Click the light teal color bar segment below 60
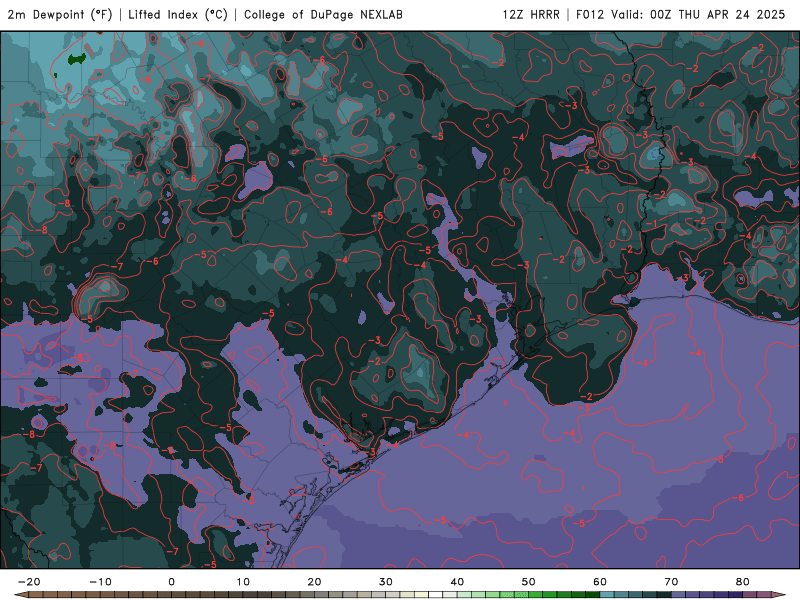 point(607,594)
